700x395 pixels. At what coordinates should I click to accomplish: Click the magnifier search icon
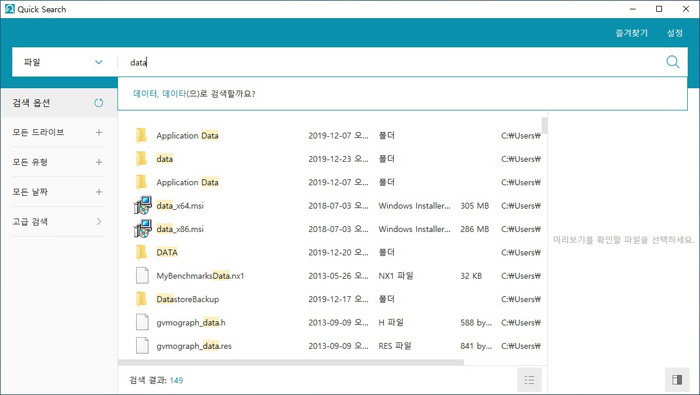click(672, 62)
